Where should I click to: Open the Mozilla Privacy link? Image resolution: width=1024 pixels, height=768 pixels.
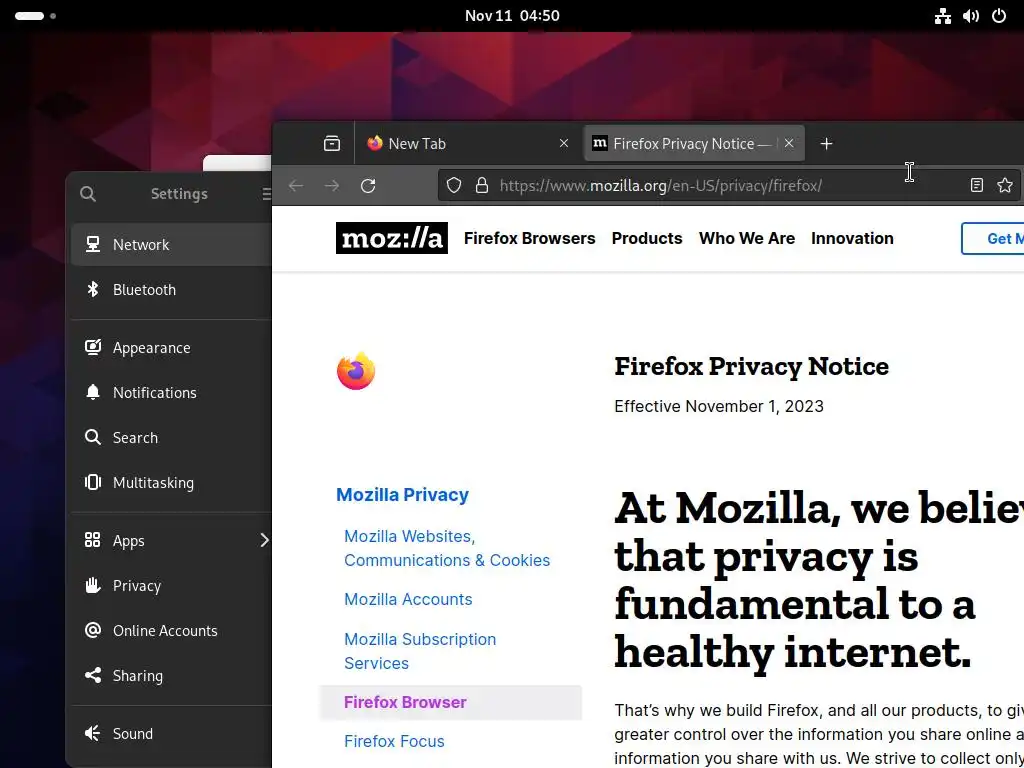tap(402, 494)
